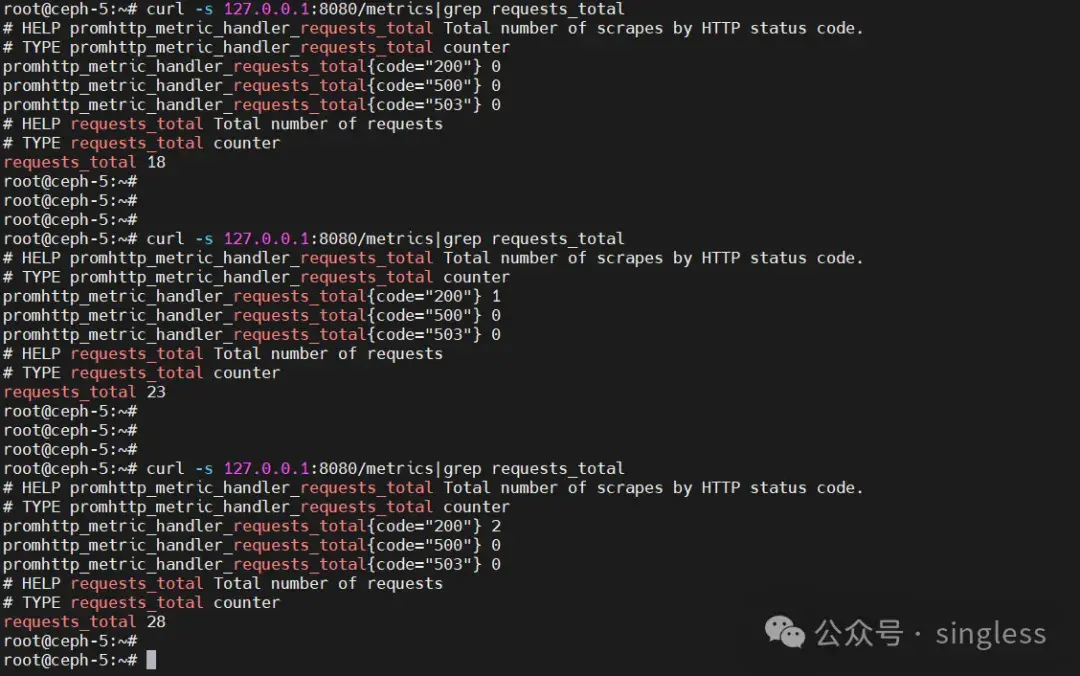Click the code="200"} 0 metric line
The height and width of the screenshot is (676, 1080).
click(x=250, y=67)
